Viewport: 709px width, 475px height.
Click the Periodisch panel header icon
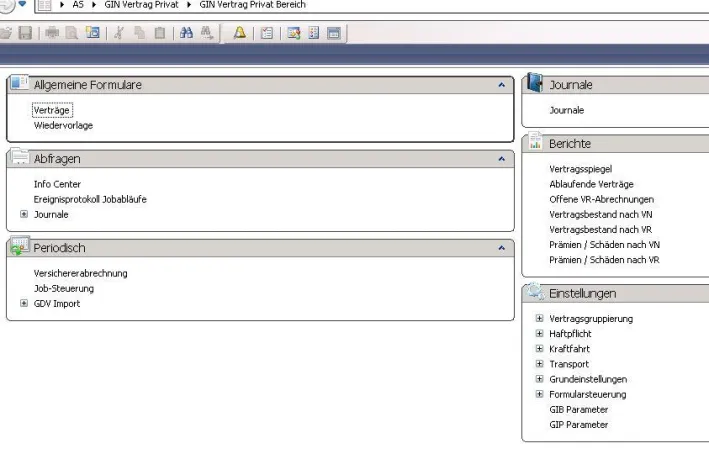(x=20, y=247)
